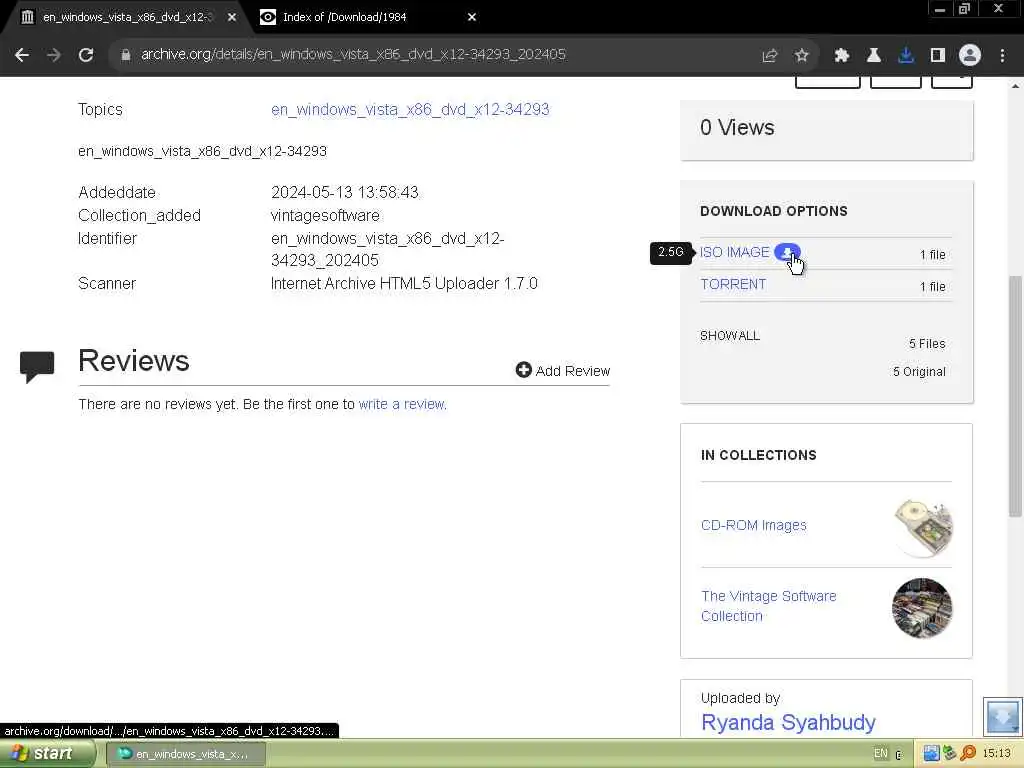Click the IN COLLECTIONS heading
This screenshot has height=768, width=1024.
pyautogui.click(x=758, y=455)
